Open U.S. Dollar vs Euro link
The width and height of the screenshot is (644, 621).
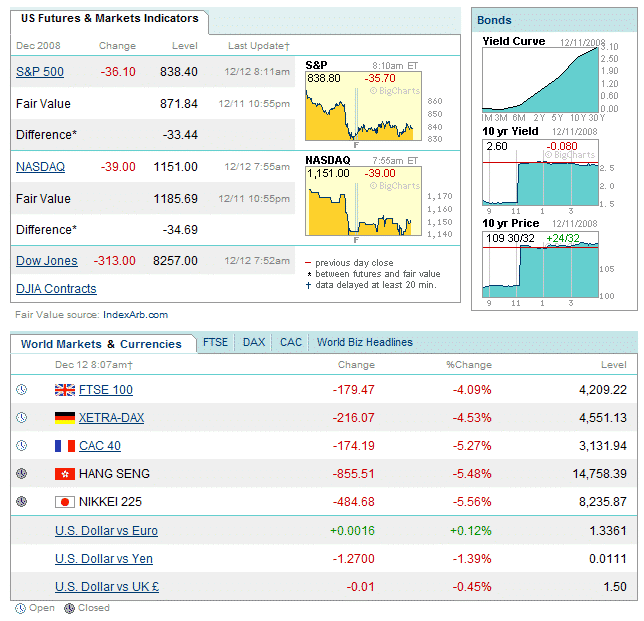point(106,531)
